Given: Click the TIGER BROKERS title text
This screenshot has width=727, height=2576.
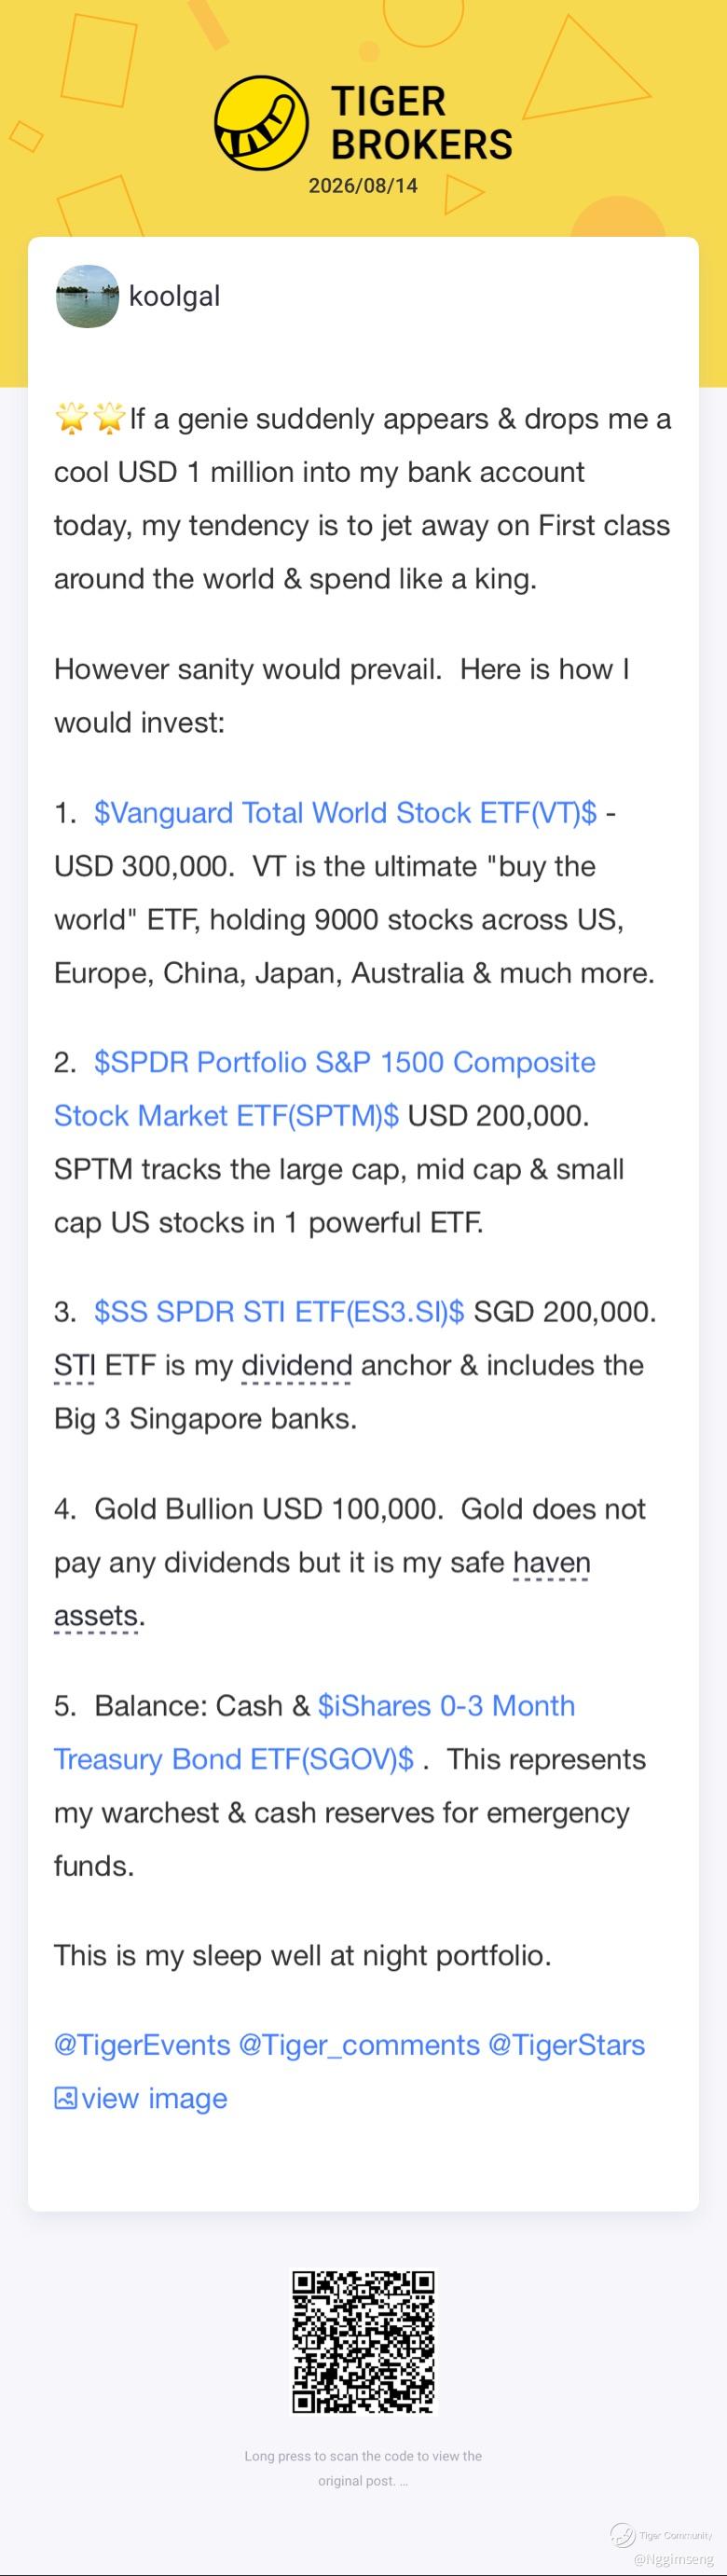Looking at the screenshot, I should pyautogui.click(x=421, y=123).
